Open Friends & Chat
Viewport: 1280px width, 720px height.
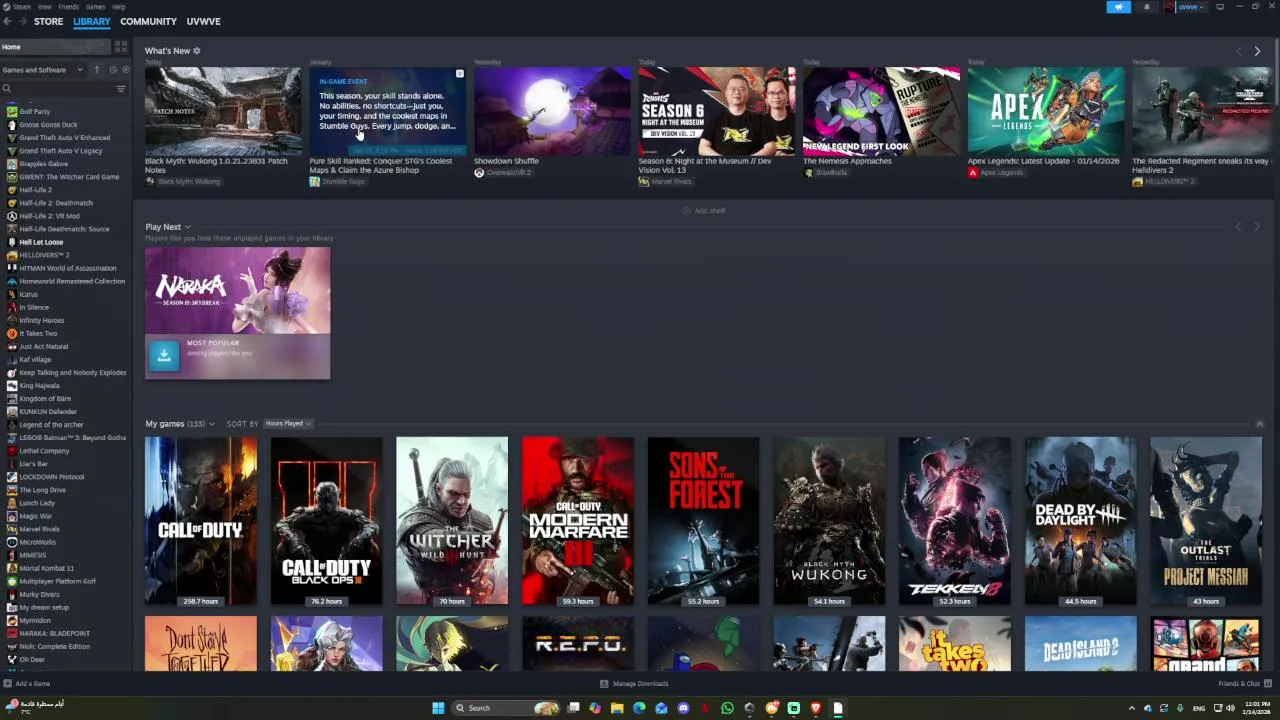click(1243, 684)
